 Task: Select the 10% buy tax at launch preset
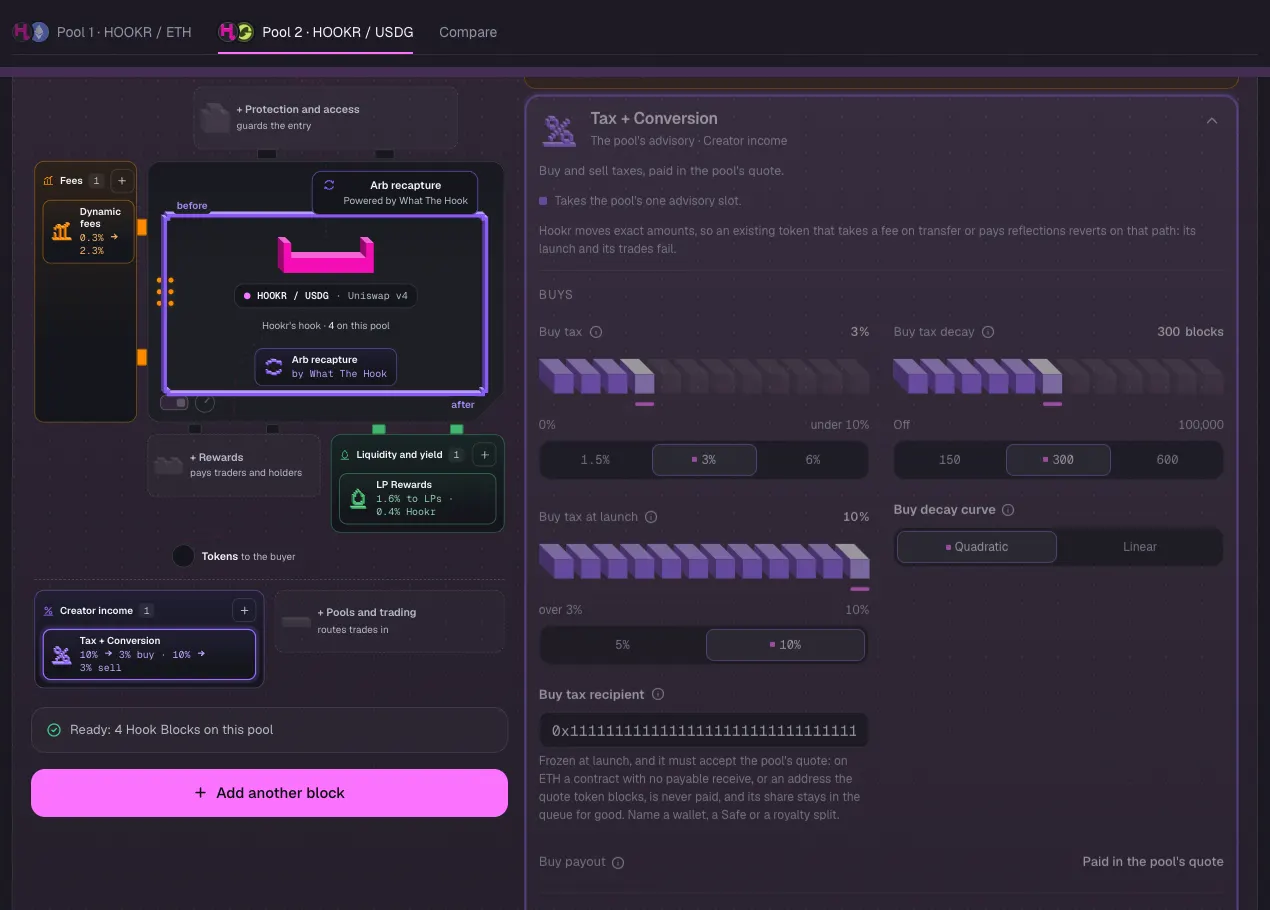(785, 645)
